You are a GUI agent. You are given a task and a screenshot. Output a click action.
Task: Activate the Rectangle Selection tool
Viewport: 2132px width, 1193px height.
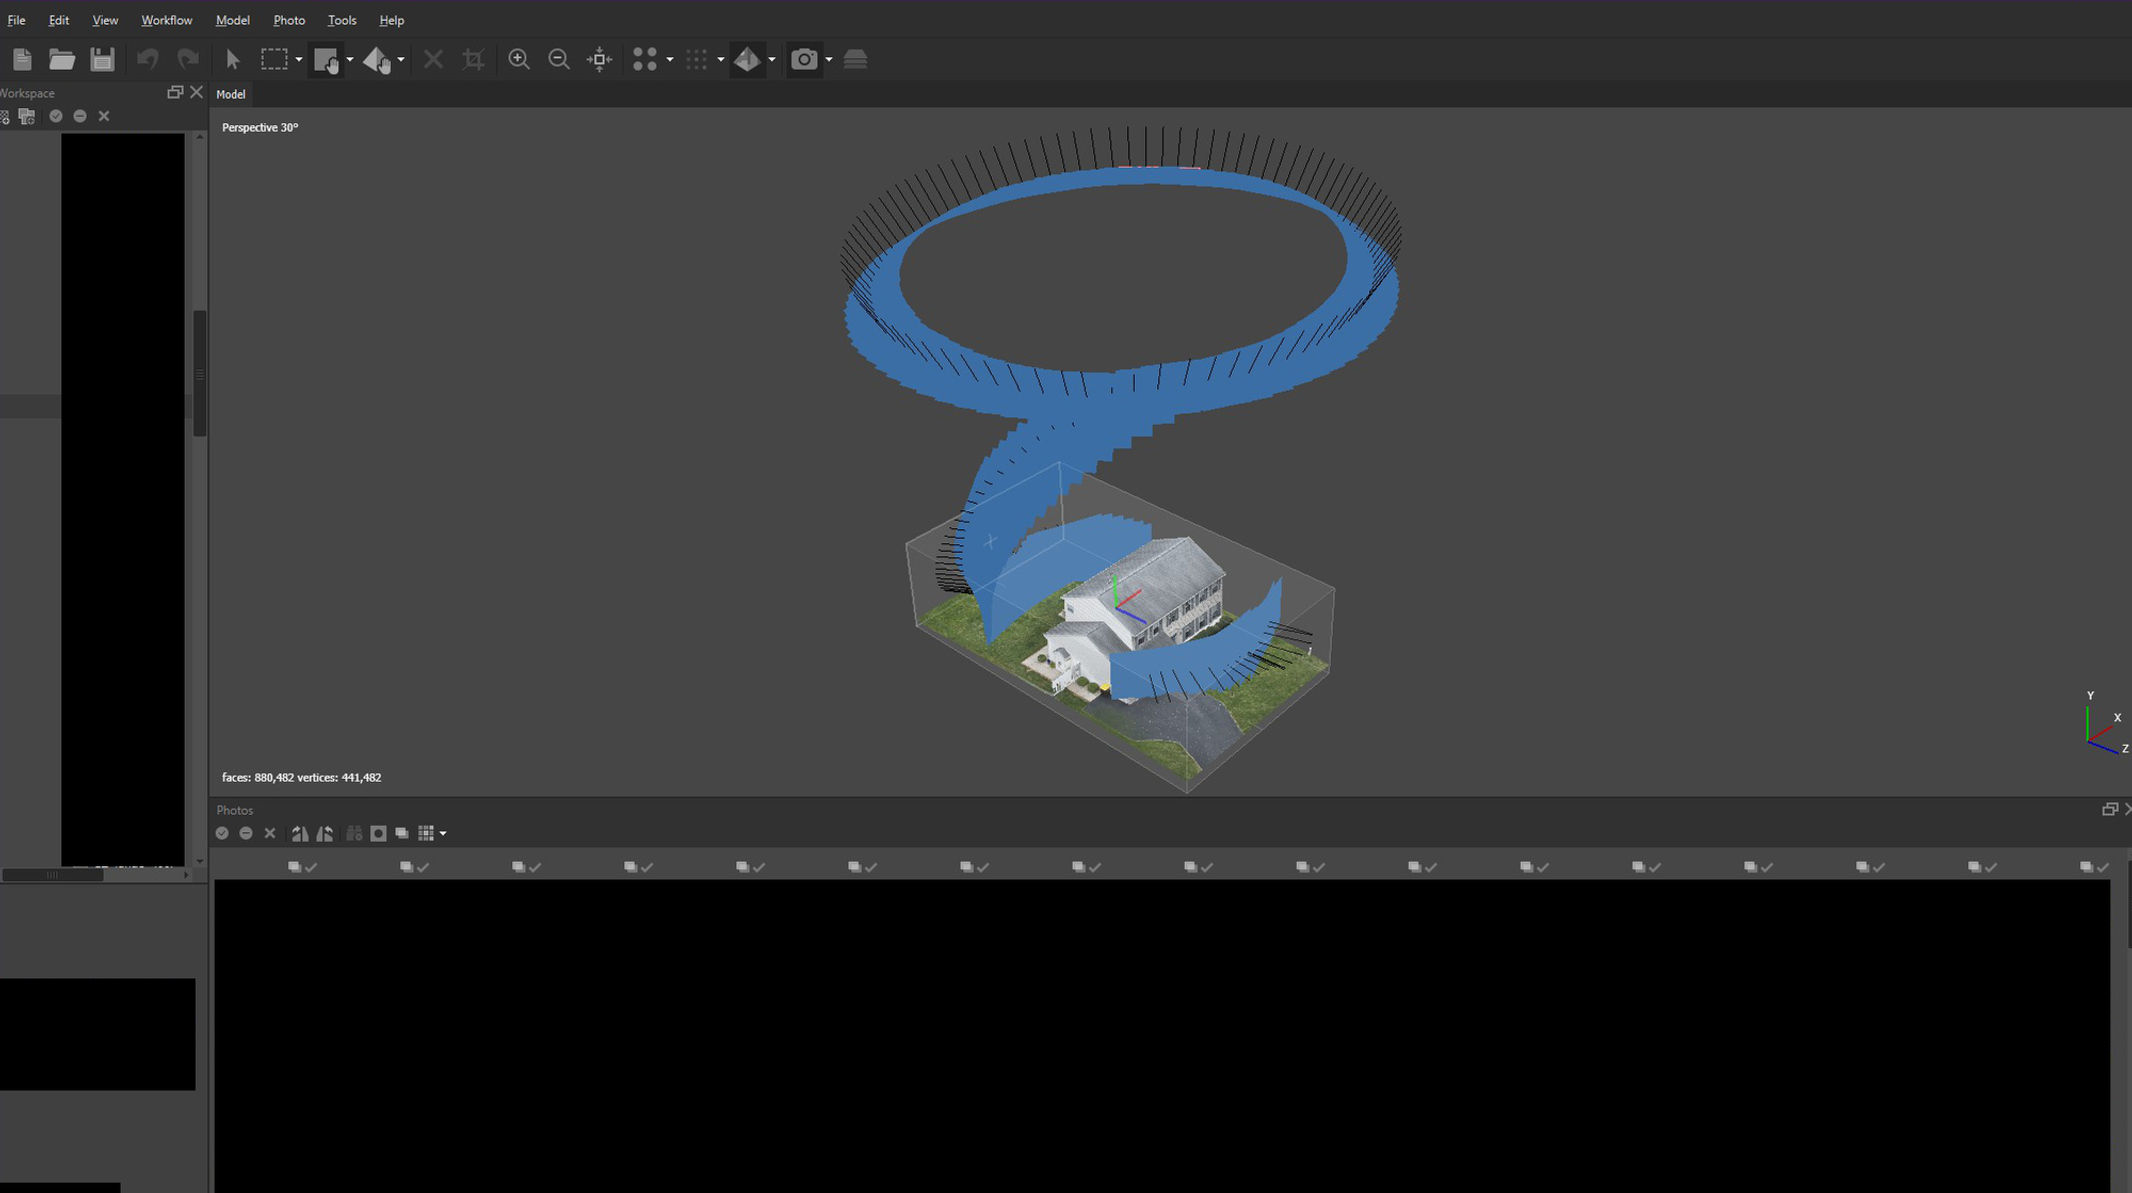tap(273, 60)
